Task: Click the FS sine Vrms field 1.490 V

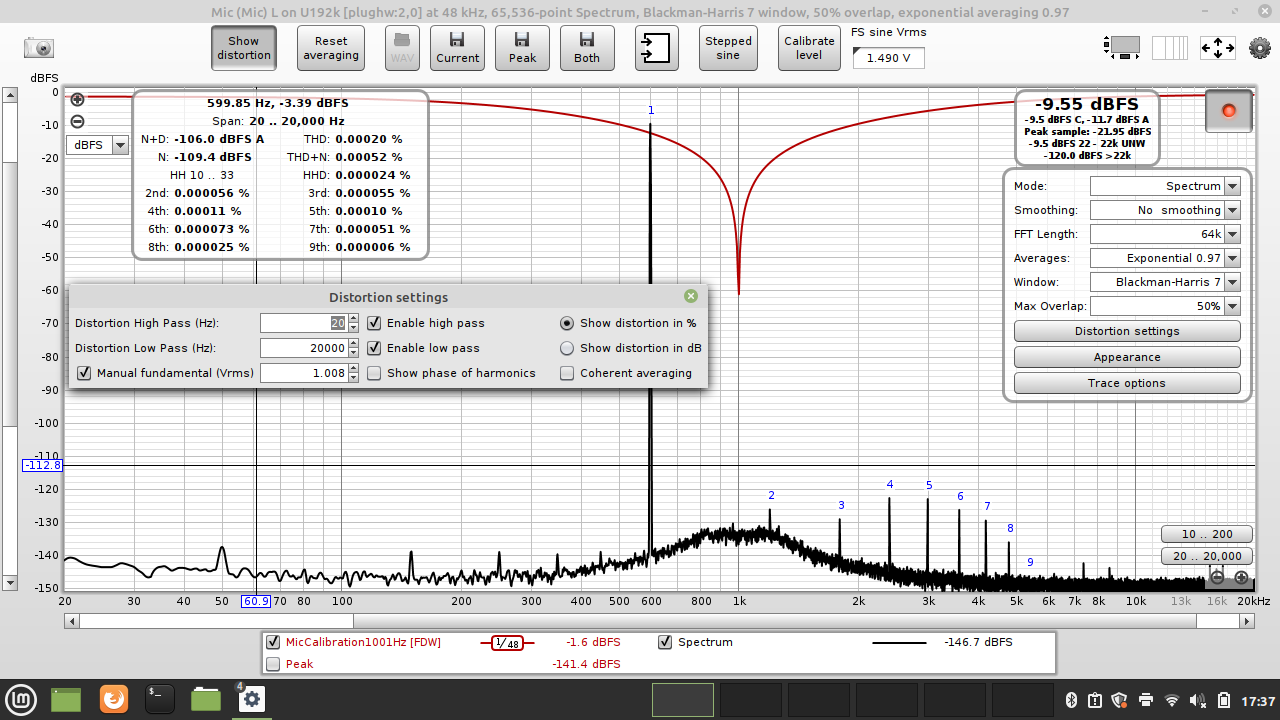Action: tap(888, 58)
